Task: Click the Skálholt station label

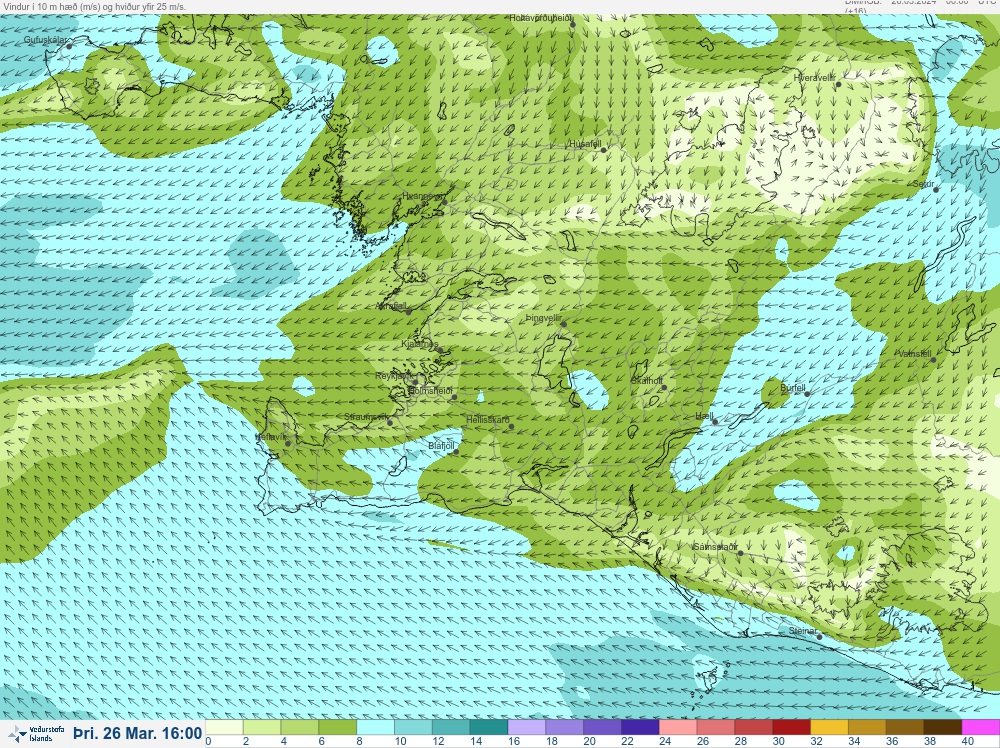Action: [x=647, y=381]
